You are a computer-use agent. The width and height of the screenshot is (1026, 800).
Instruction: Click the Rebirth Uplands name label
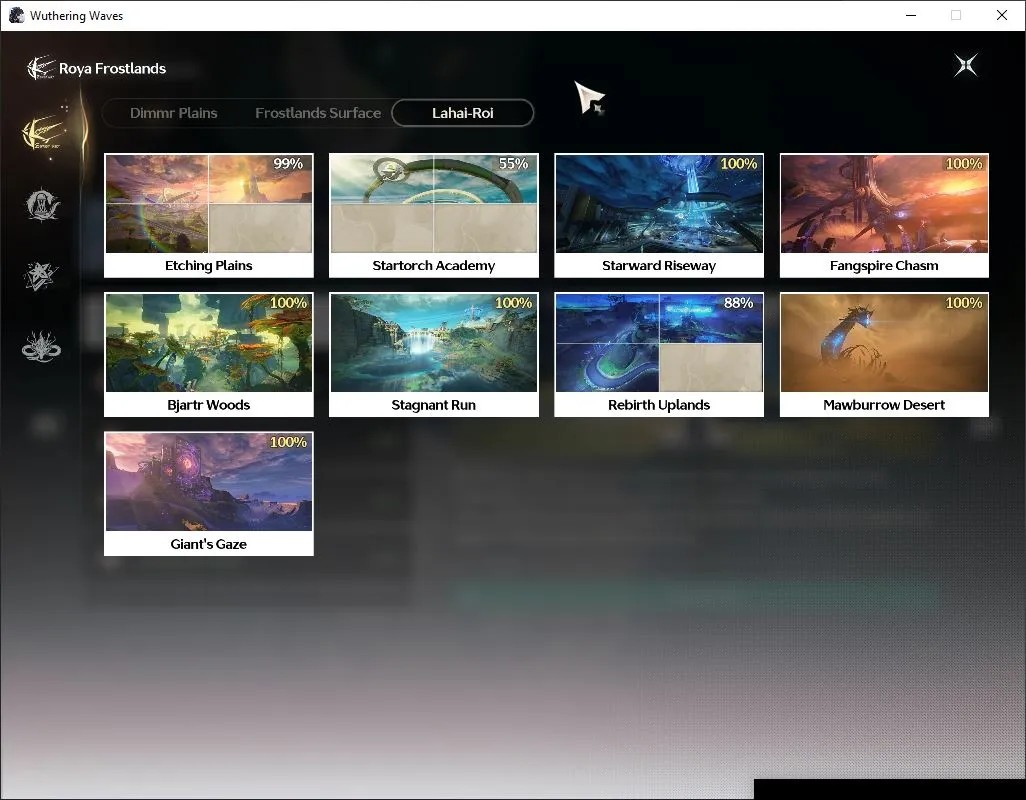(659, 405)
